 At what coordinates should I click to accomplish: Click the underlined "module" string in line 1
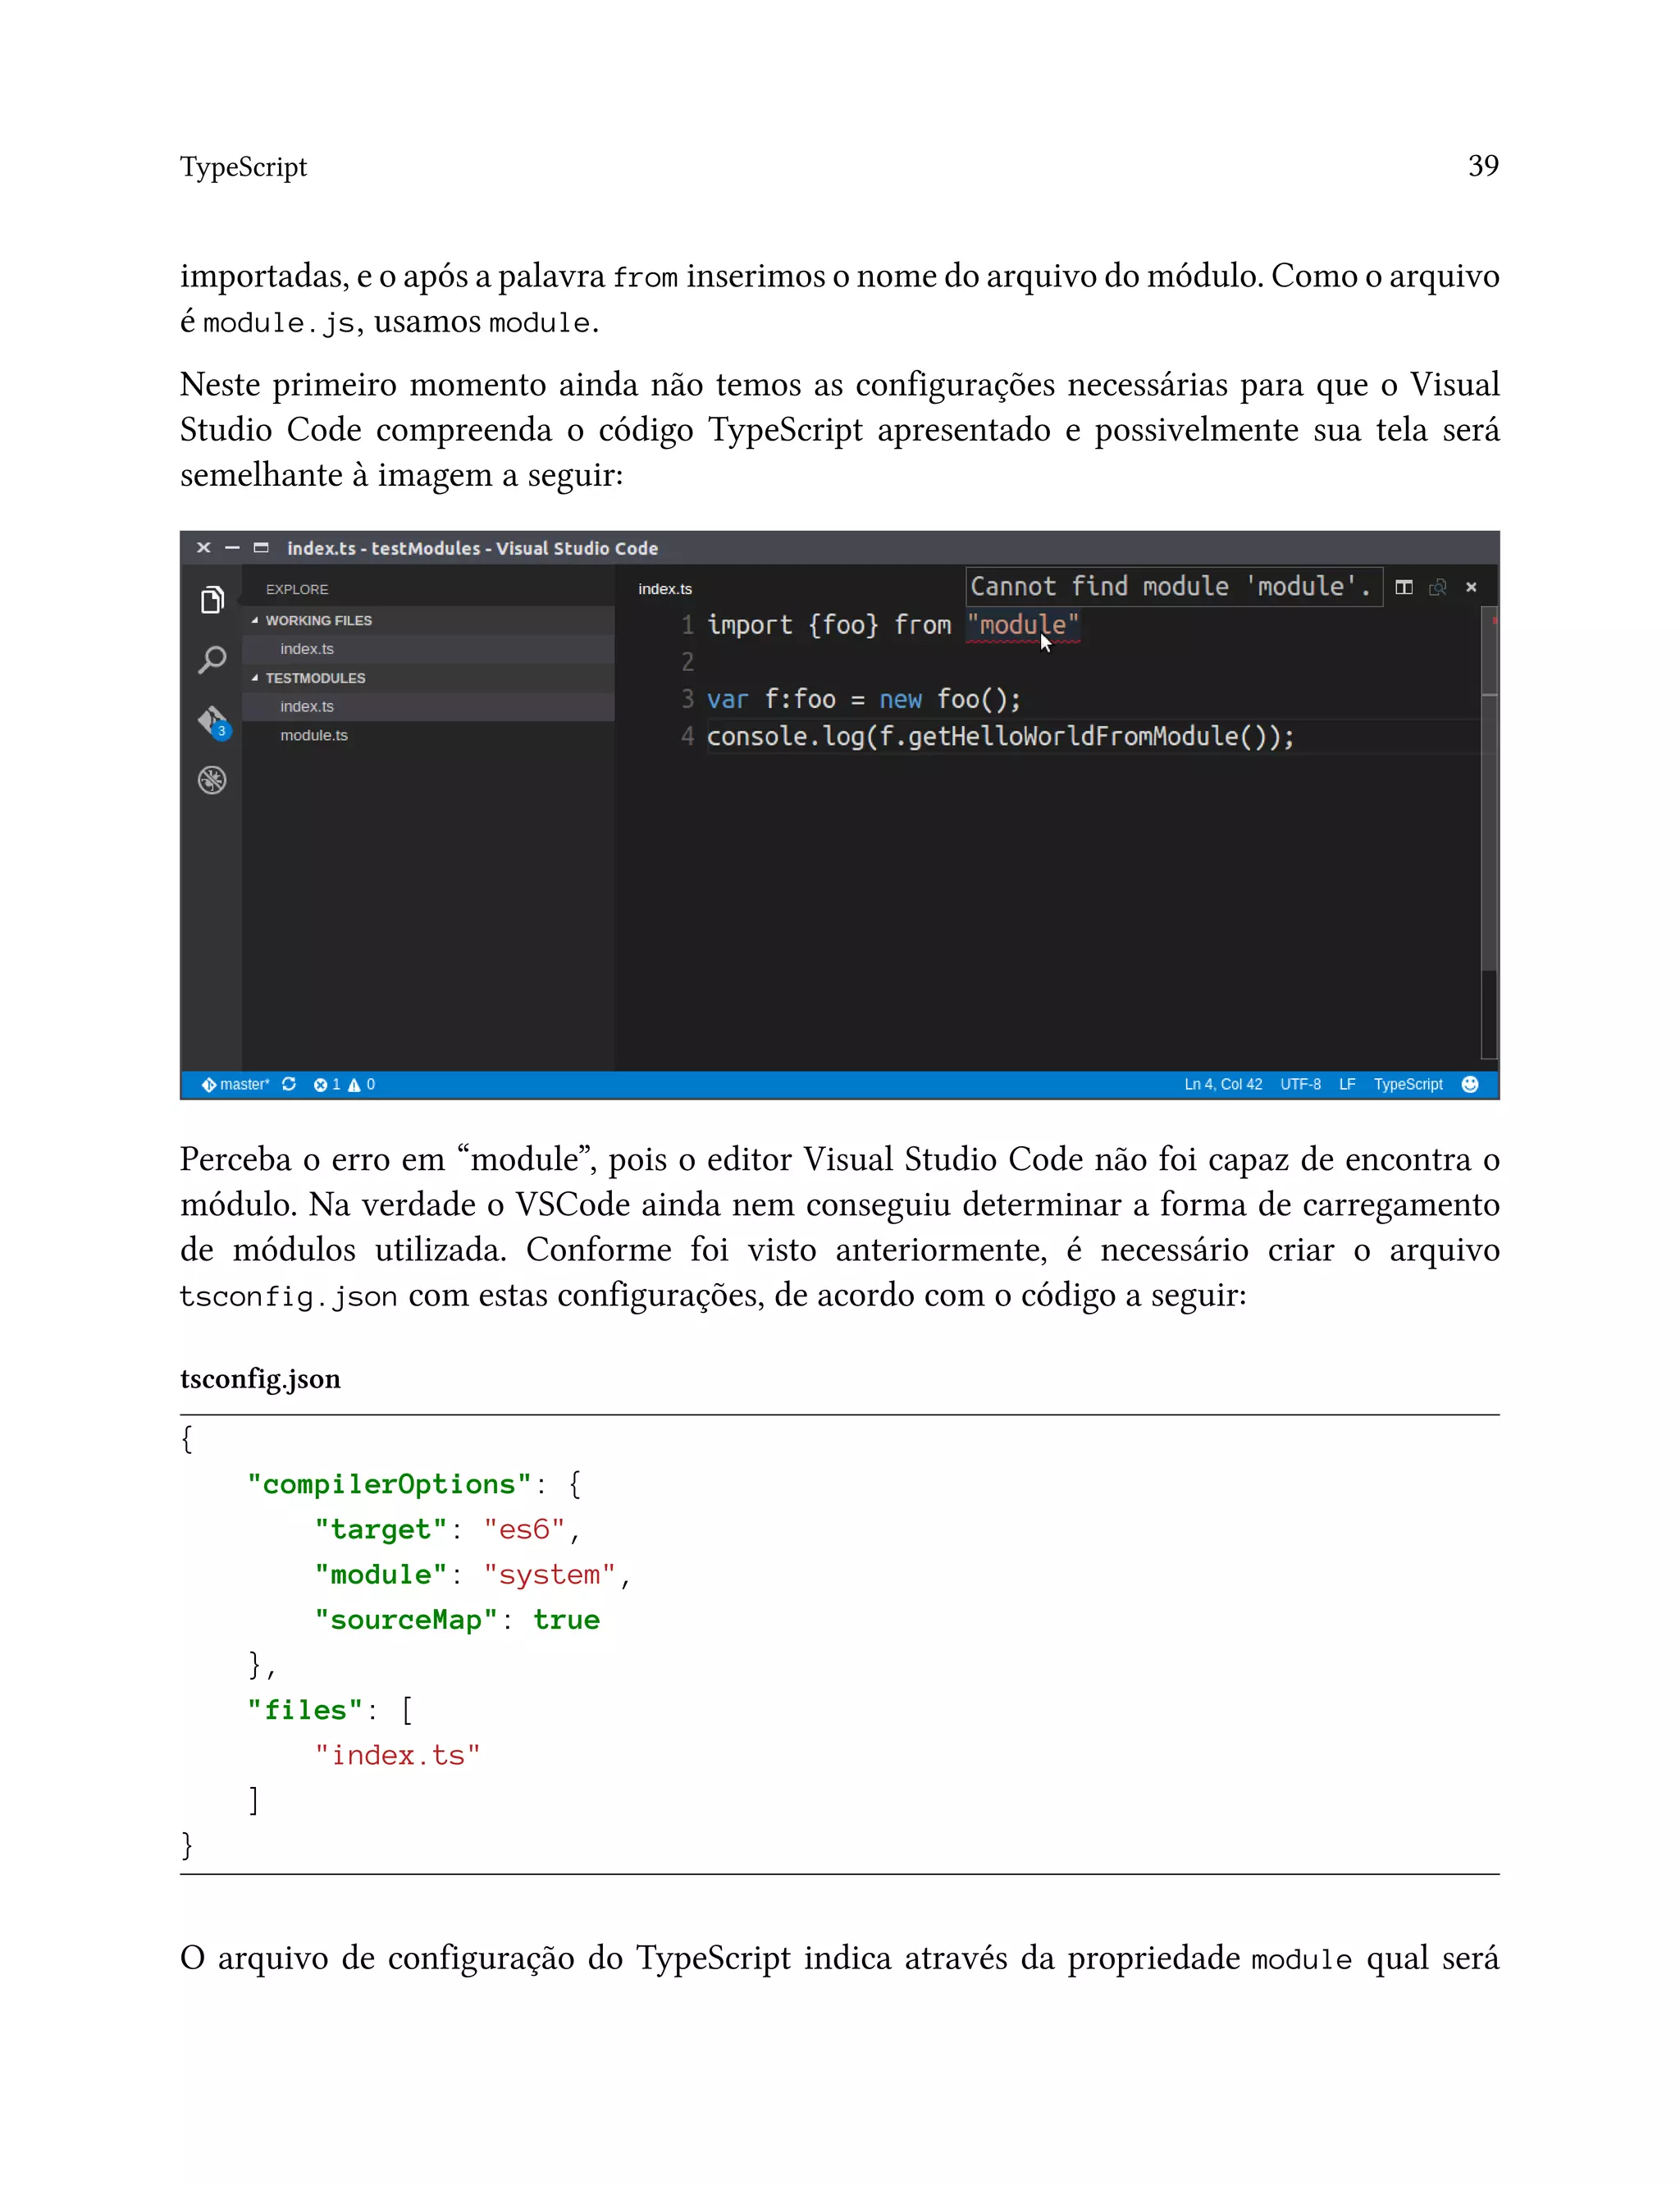[x=1022, y=625]
